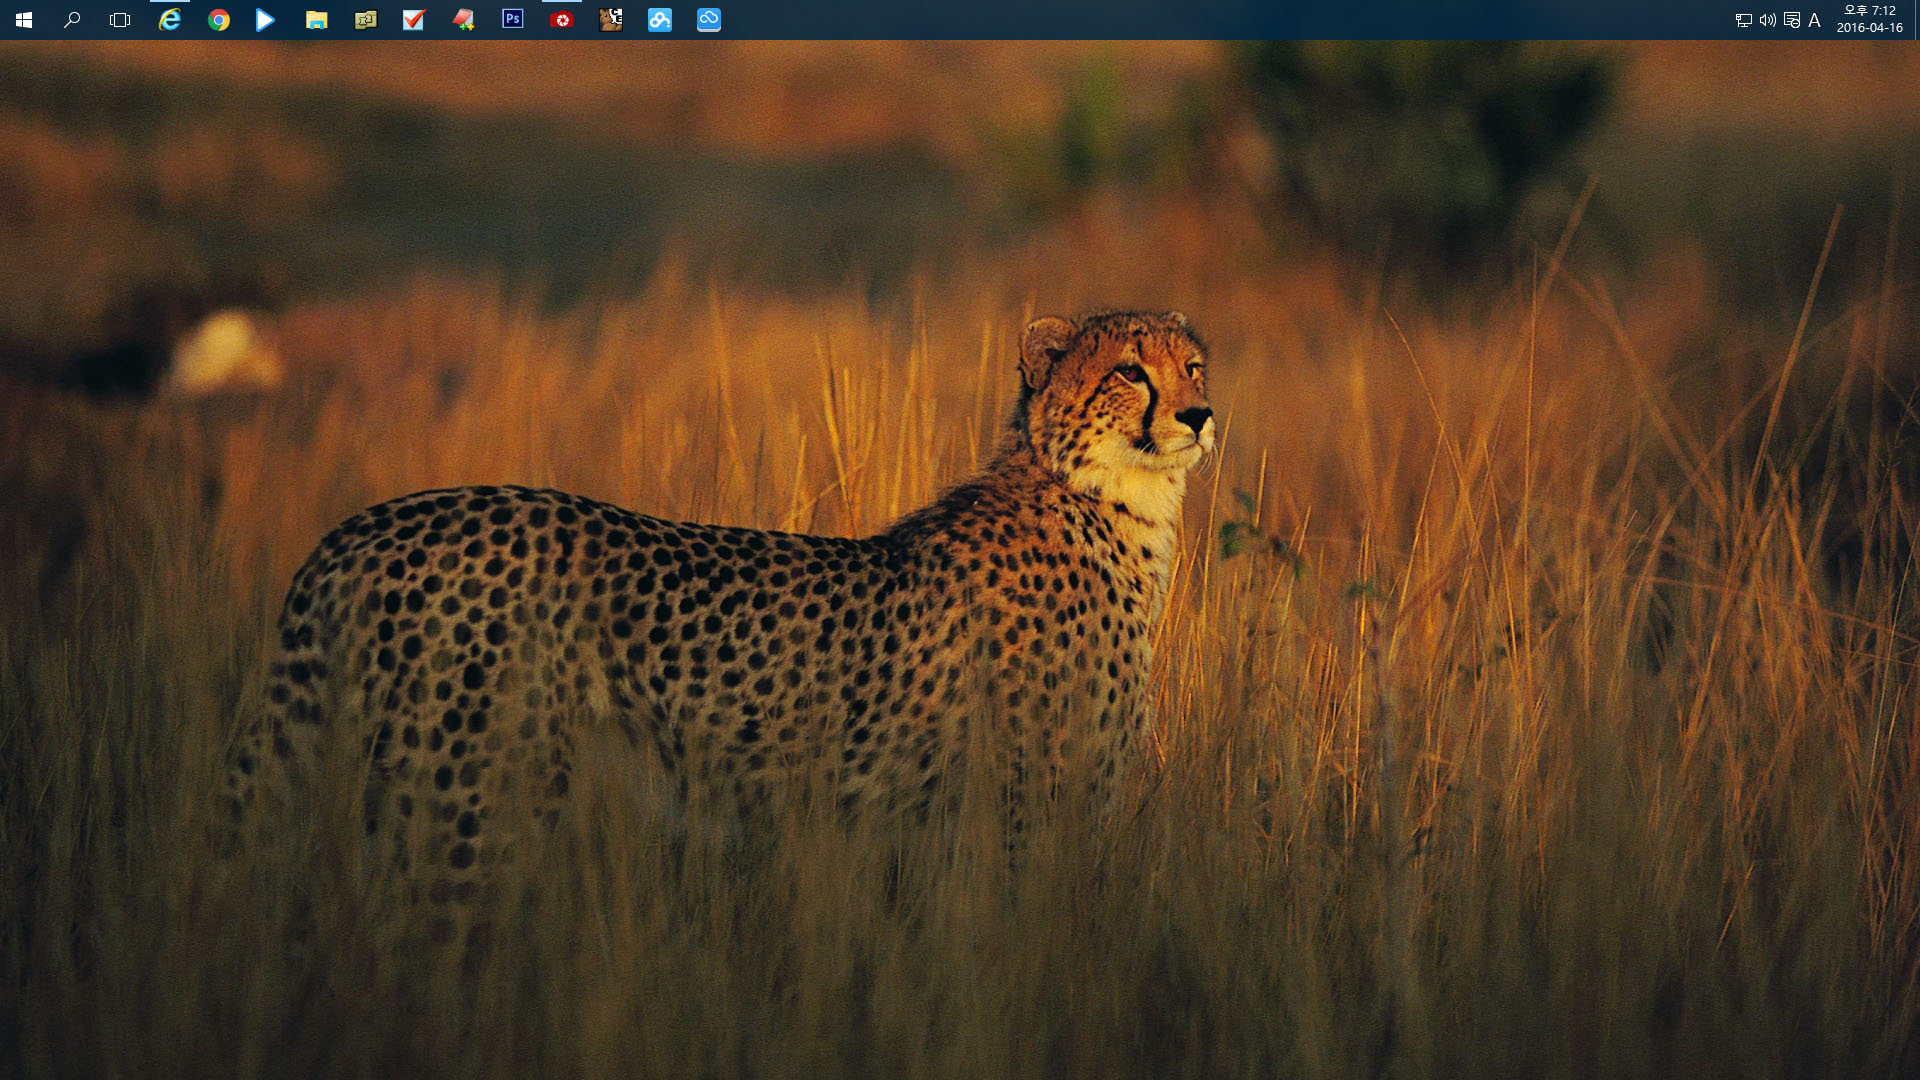Launch Google Chrome from the taskbar

pyautogui.click(x=219, y=20)
